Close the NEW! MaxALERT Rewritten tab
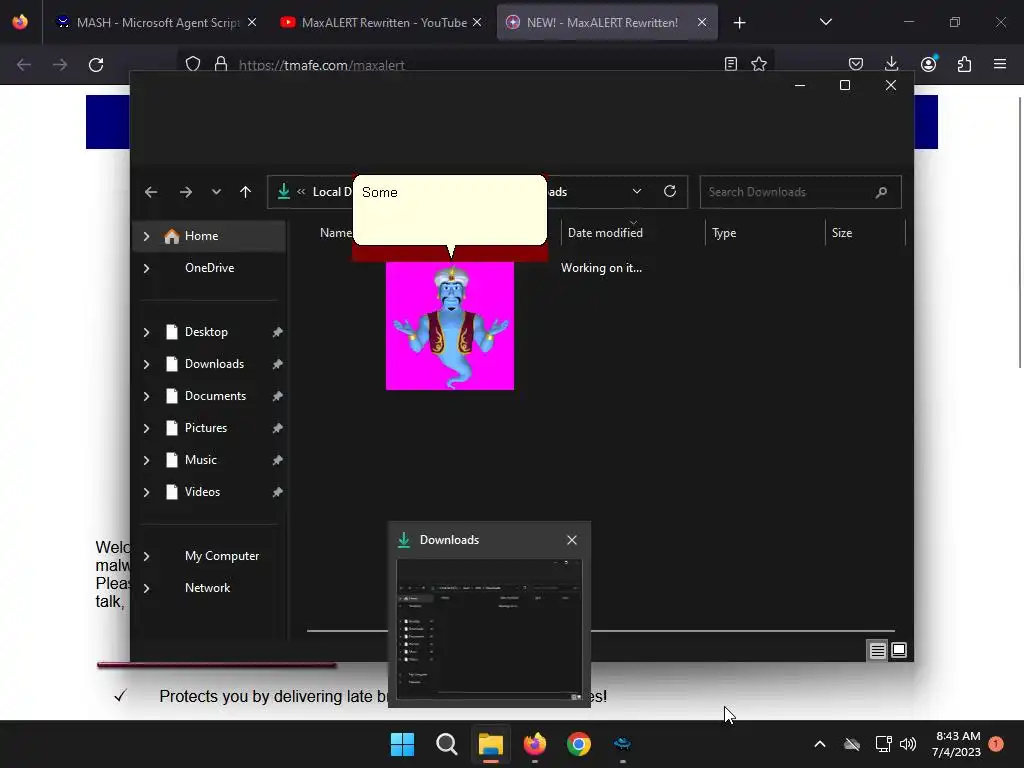1024x768 pixels. [x=702, y=22]
